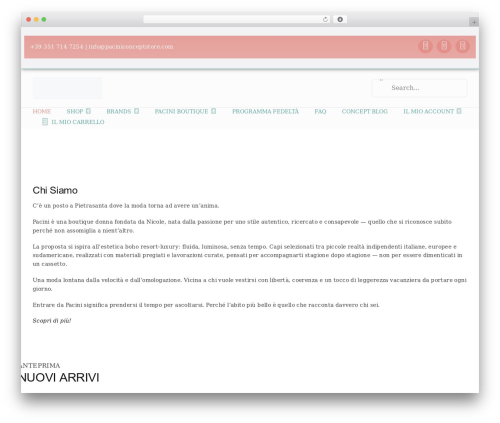500x423 pixels.
Task: Expand the Shop submenu arrow
Action: [x=88, y=111]
